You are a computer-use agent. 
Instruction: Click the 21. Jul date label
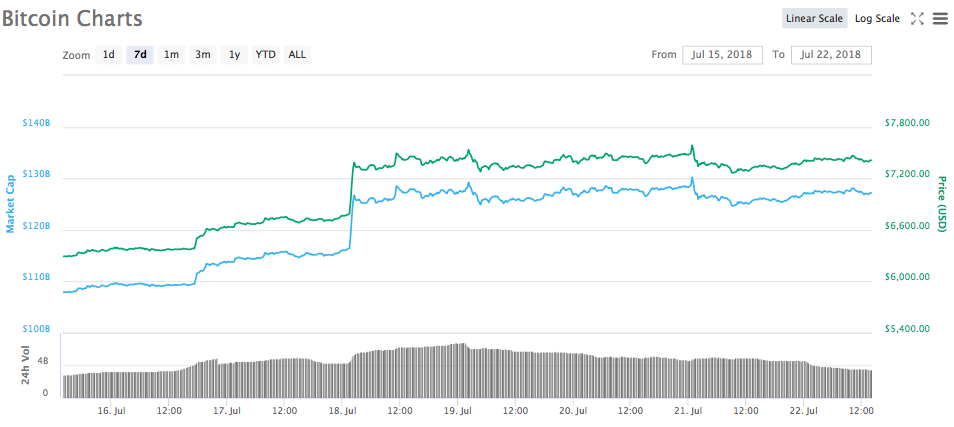(x=688, y=411)
